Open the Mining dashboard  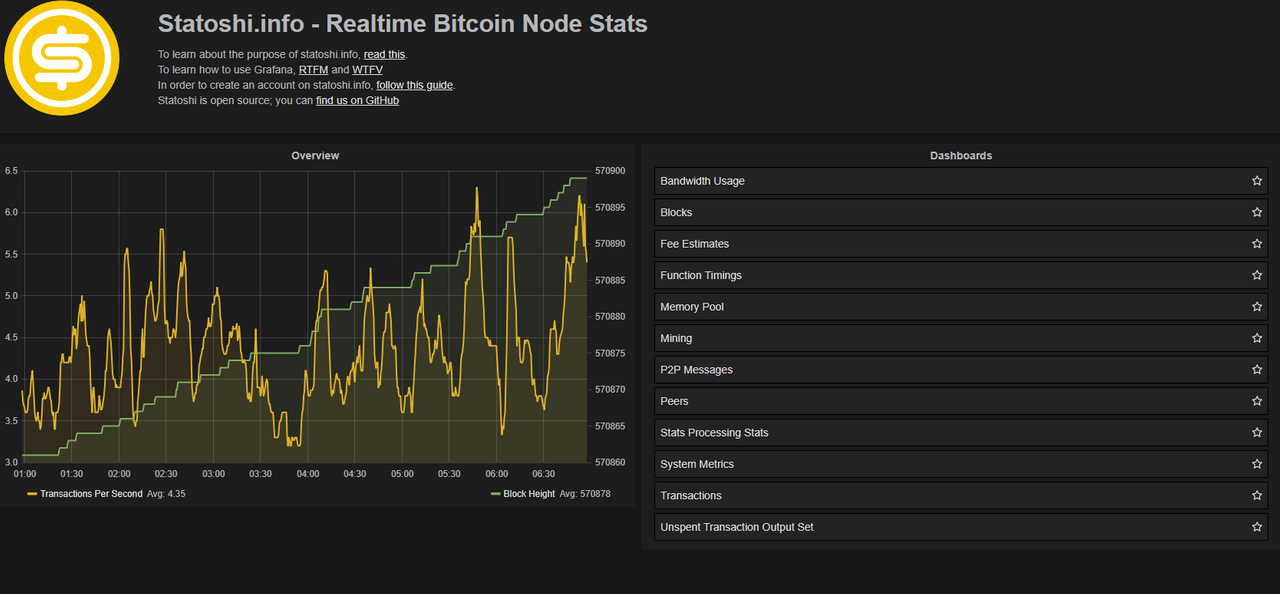[961, 338]
